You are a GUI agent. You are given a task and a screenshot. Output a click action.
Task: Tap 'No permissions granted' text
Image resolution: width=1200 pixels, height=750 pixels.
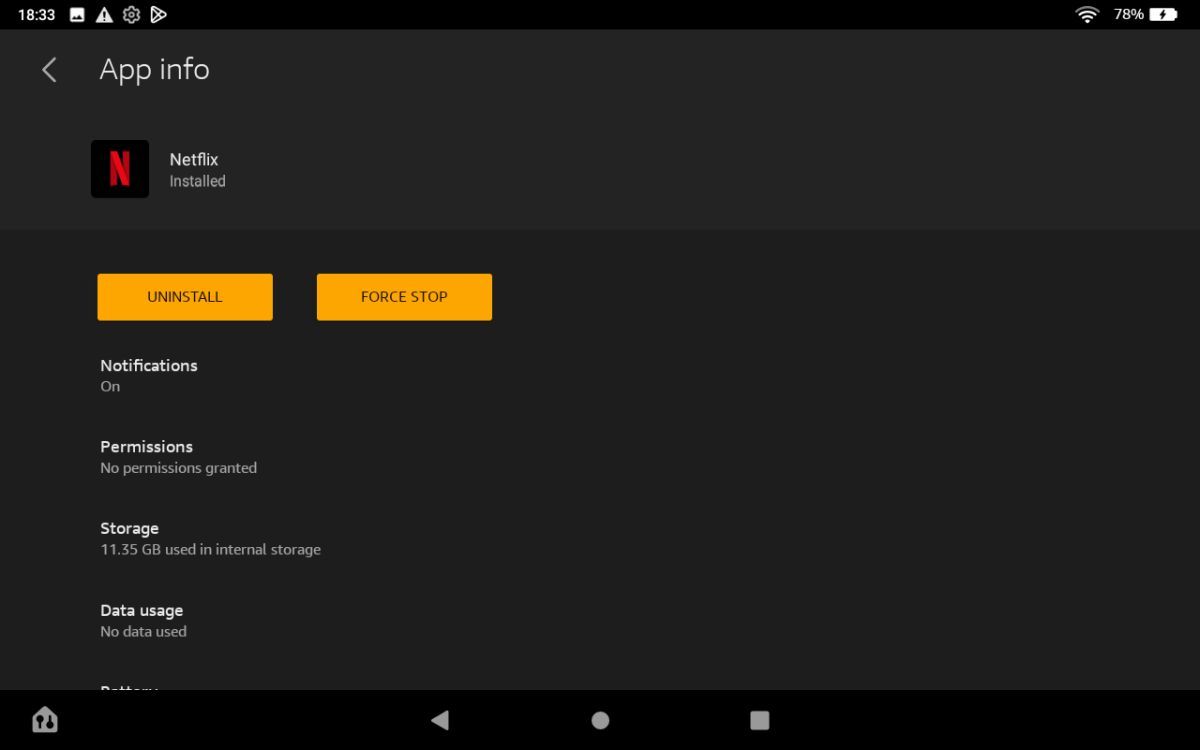click(178, 468)
